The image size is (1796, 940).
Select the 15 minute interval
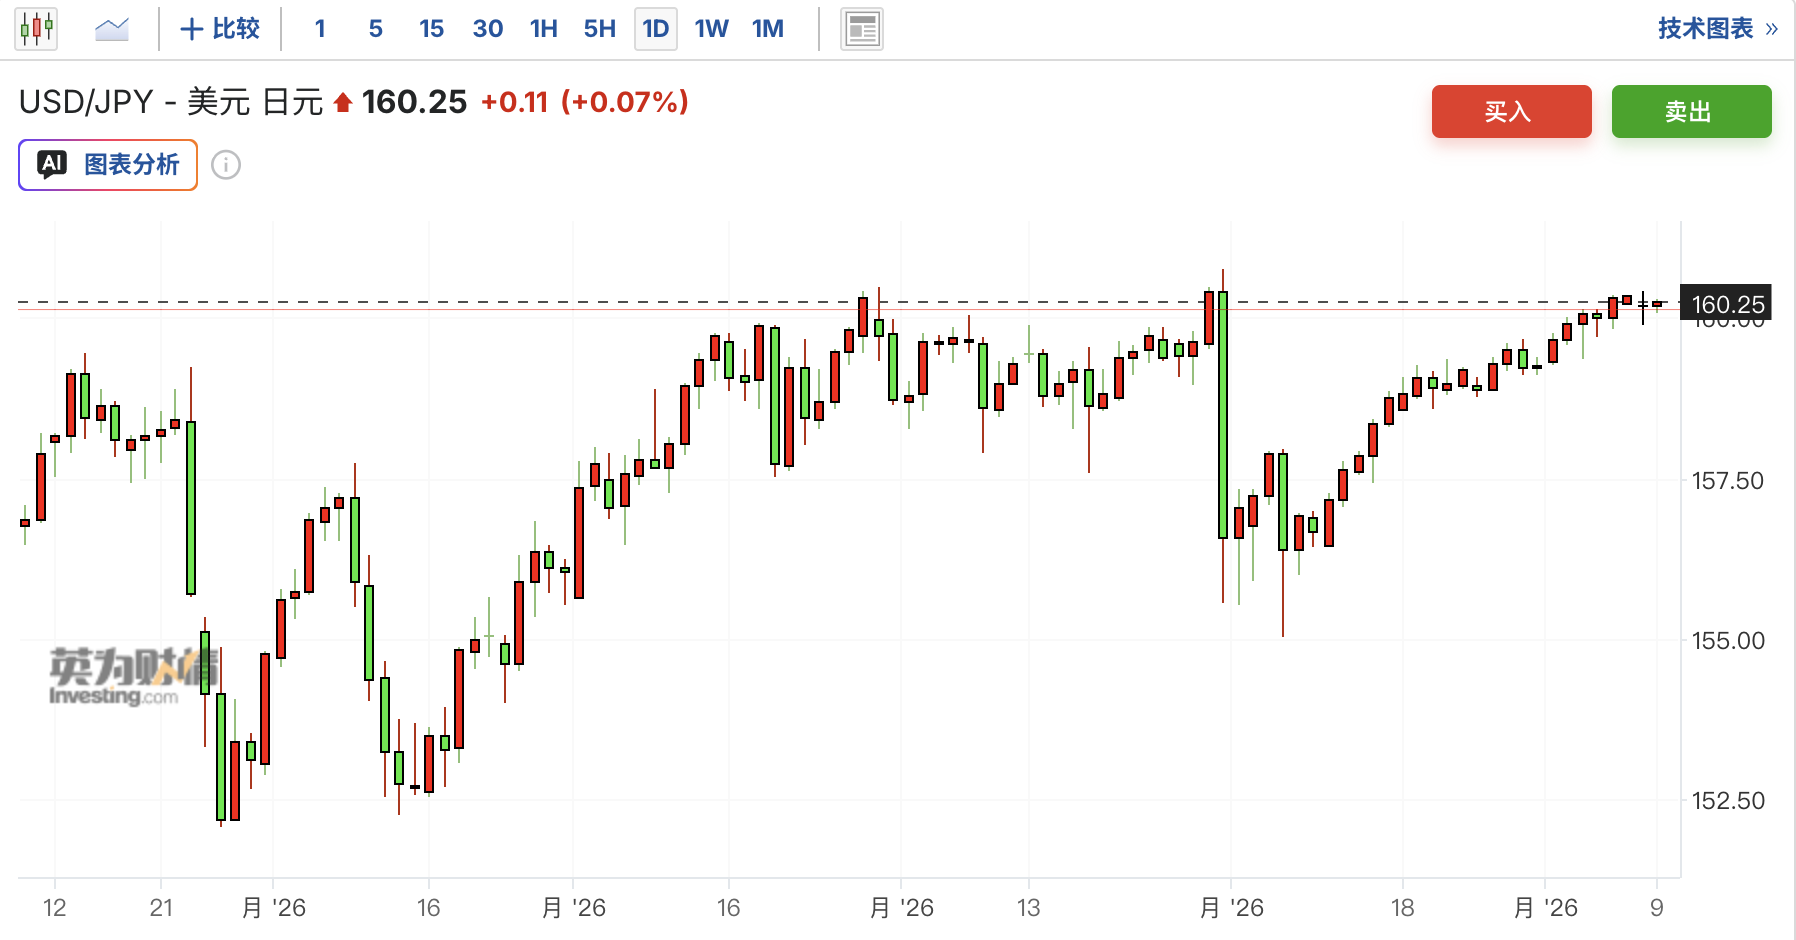[x=432, y=29]
